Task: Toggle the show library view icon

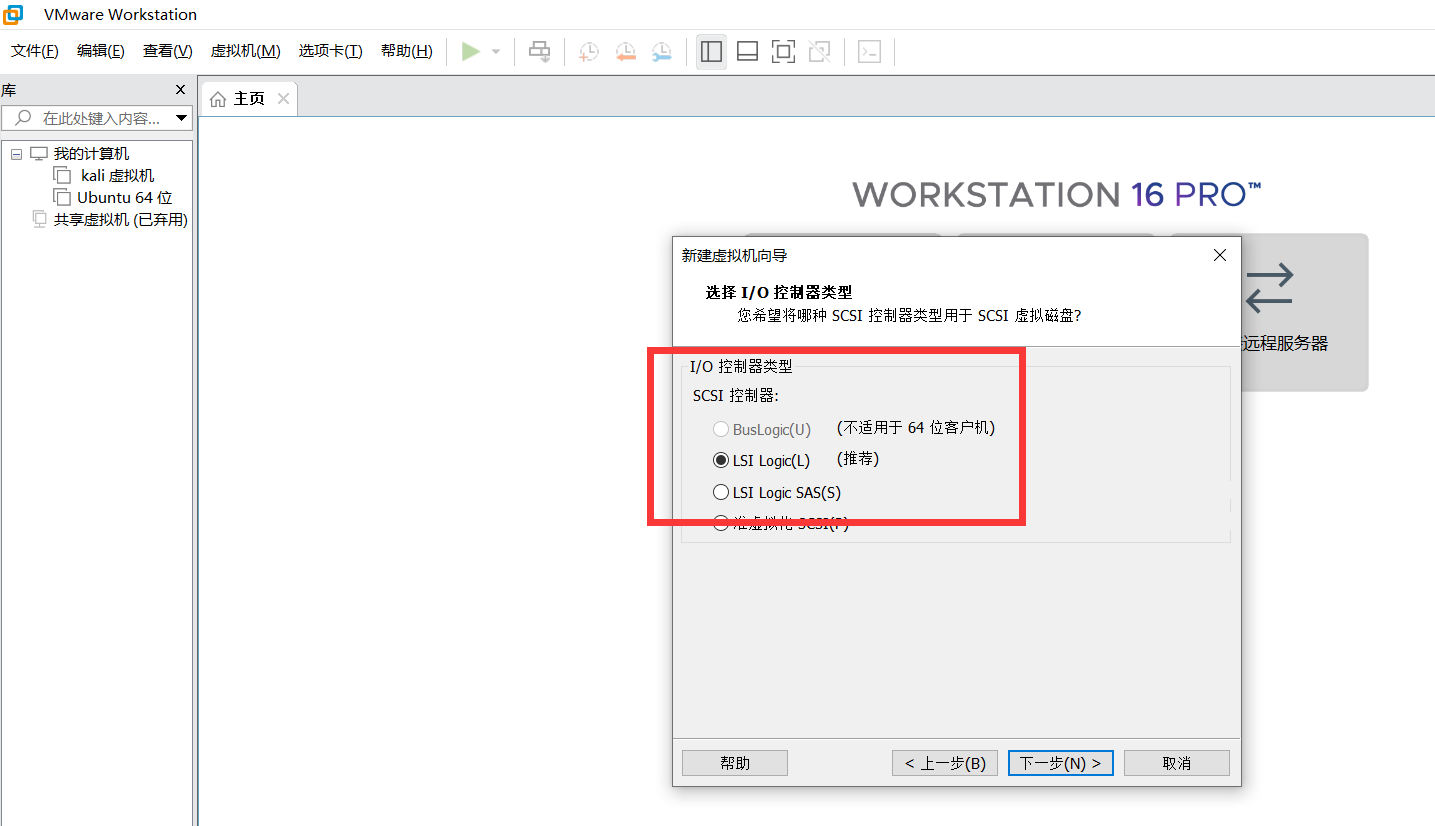Action: pos(712,52)
